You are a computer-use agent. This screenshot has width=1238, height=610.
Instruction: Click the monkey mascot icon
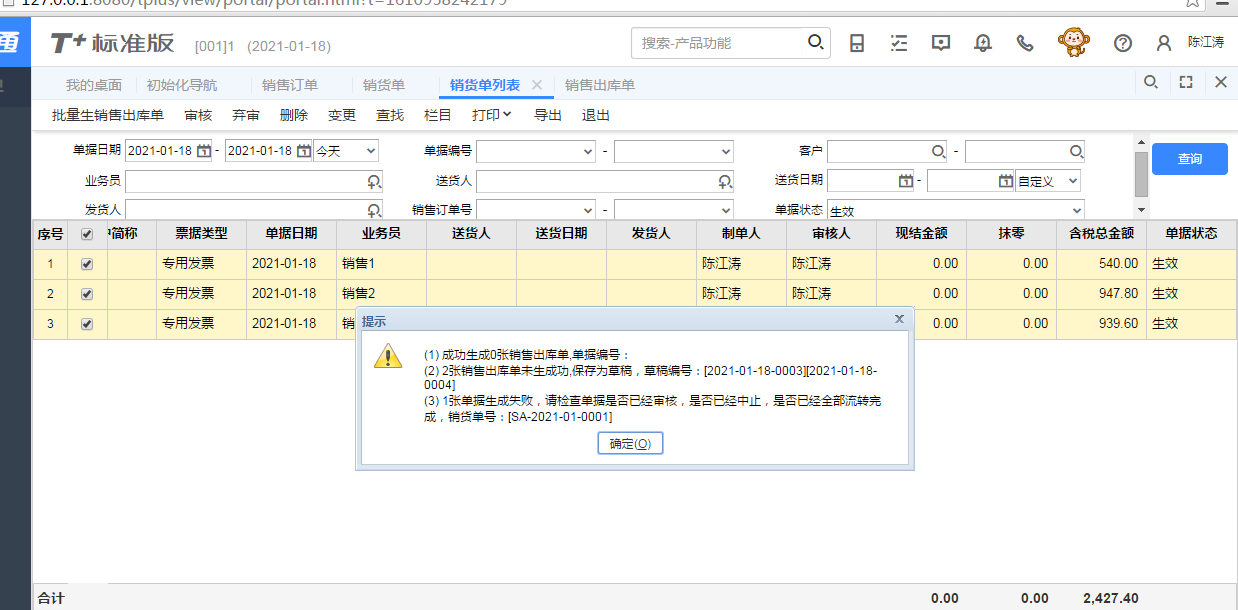(x=1073, y=42)
